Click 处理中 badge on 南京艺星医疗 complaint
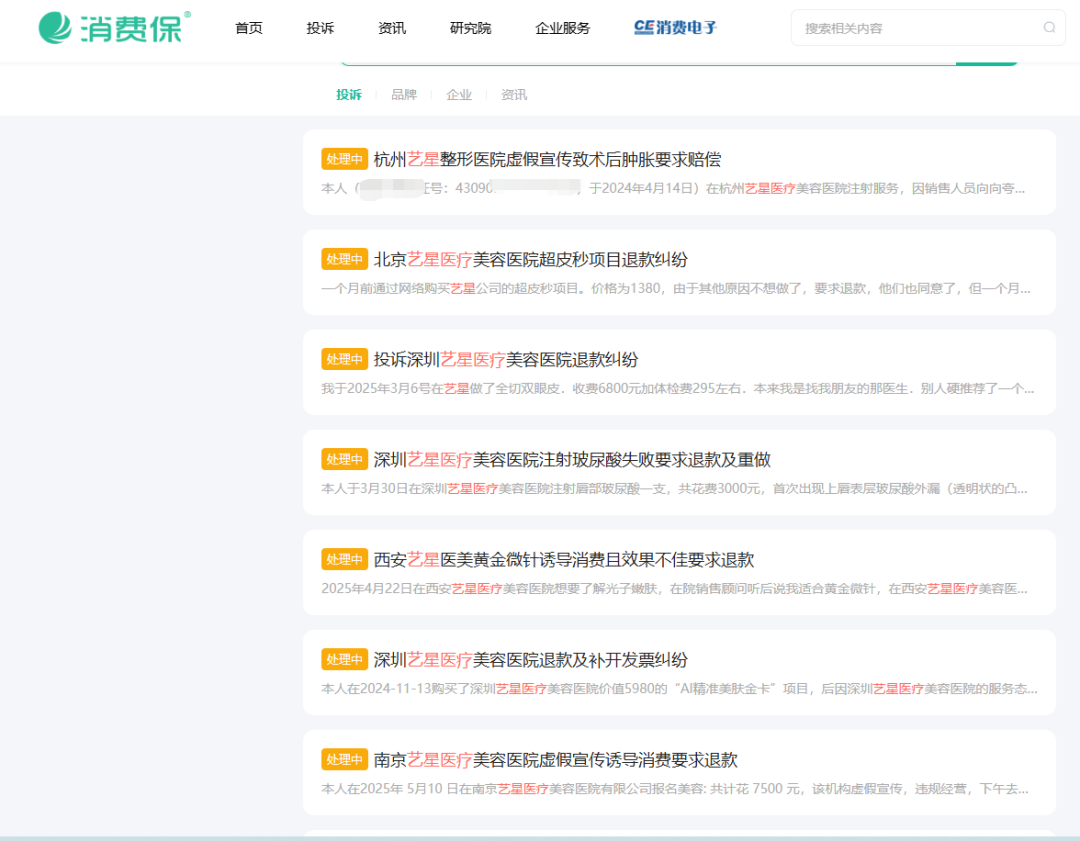This screenshot has width=1080, height=841. tap(344, 759)
